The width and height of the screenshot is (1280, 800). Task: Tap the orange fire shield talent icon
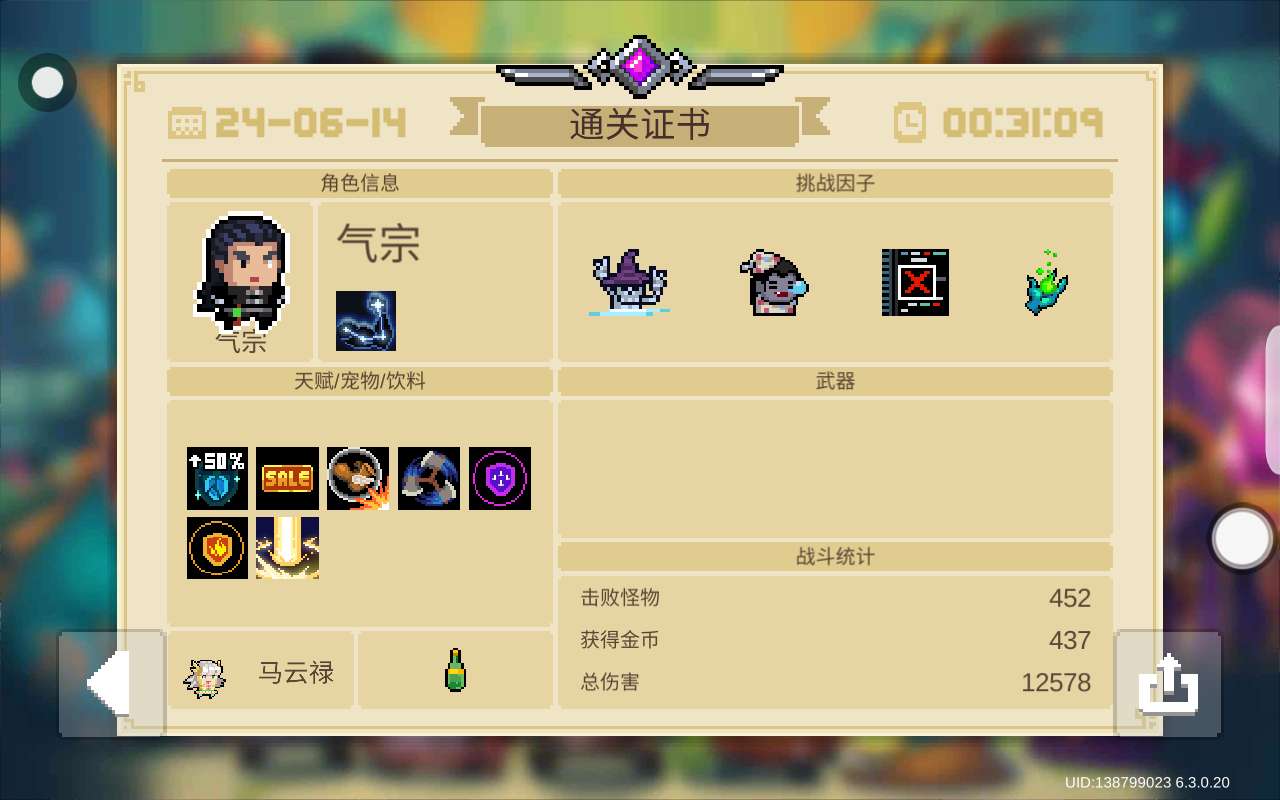[x=217, y=548]
